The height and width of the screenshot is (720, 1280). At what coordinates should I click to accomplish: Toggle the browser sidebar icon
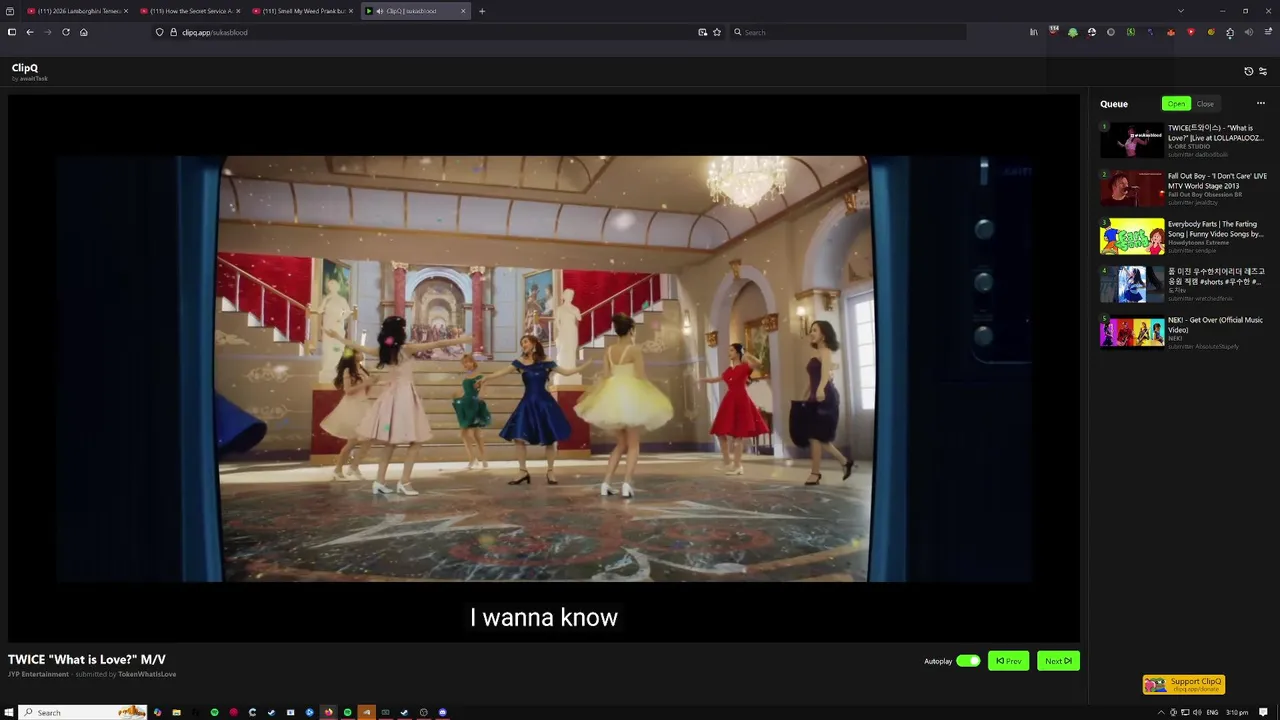[12, 32]
